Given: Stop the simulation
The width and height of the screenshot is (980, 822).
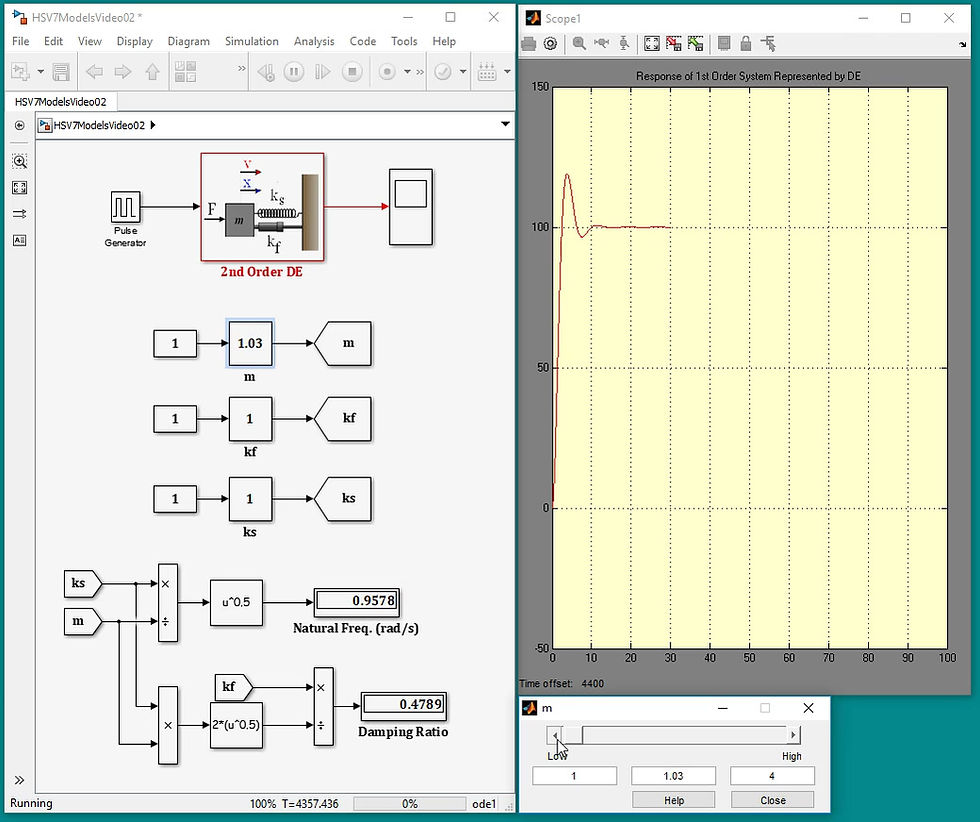Looking at the screenshot, I should (352, 72).
